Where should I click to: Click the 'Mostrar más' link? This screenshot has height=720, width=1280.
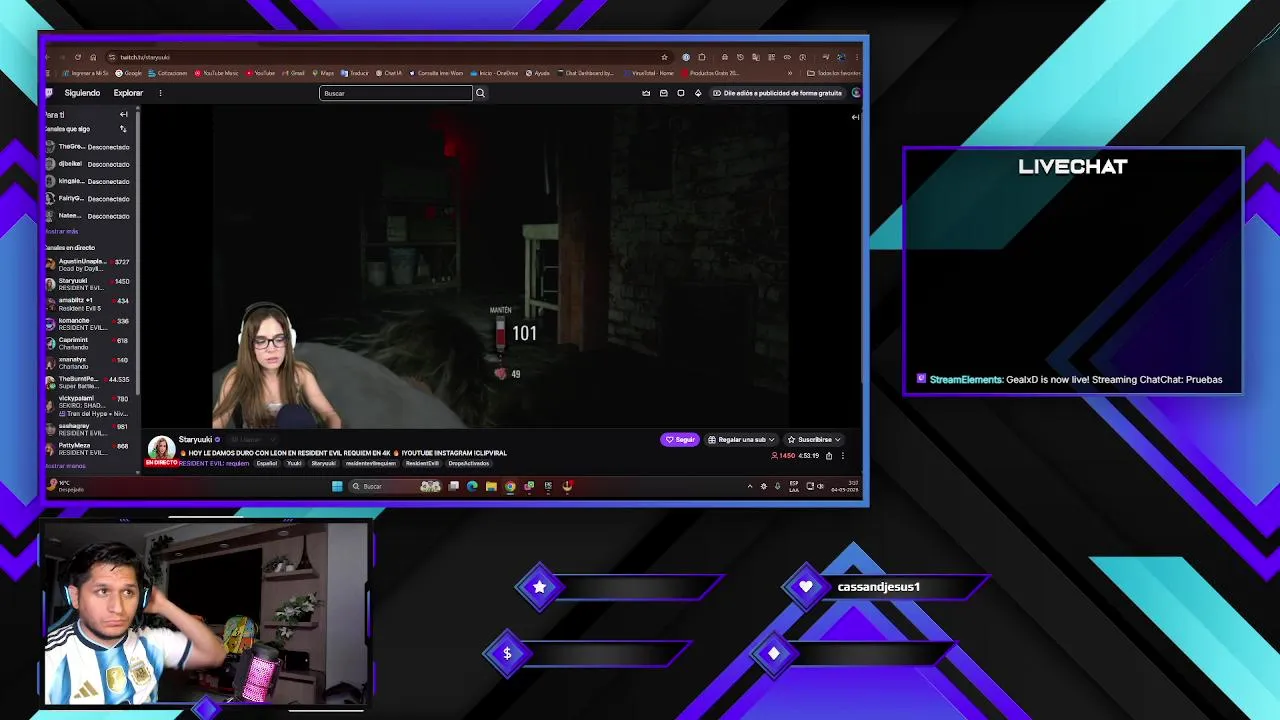point(61,231)
